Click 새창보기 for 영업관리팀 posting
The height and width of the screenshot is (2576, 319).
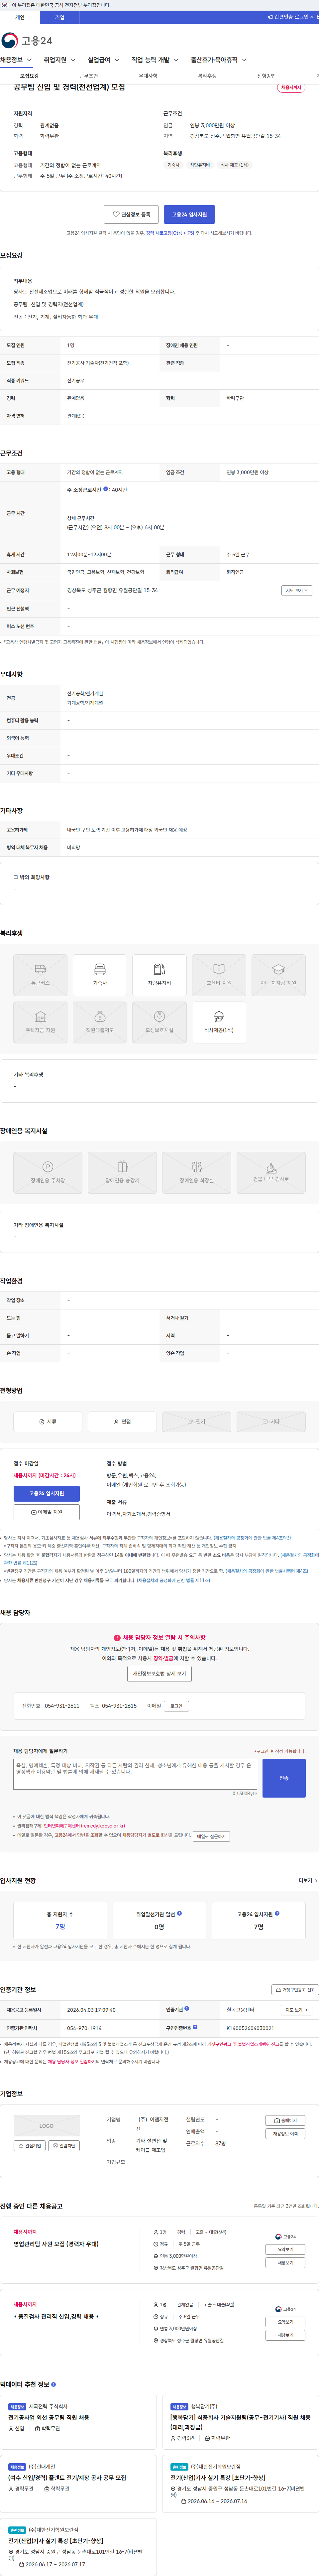pos(285,2262)
